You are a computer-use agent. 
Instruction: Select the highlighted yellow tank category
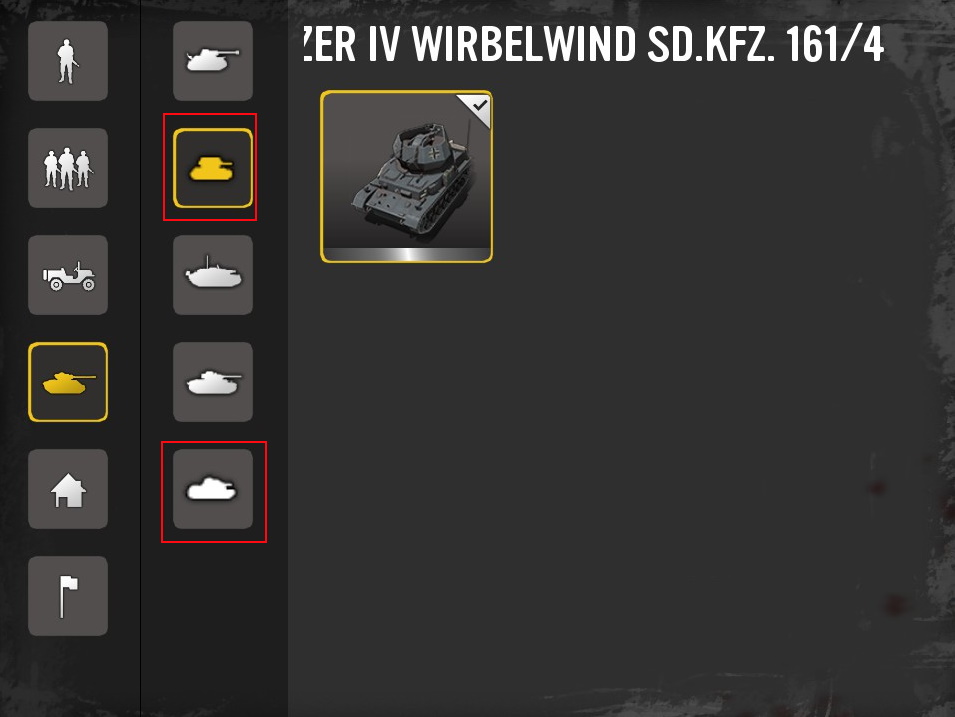pyautogui.click(x=68, y=382)
